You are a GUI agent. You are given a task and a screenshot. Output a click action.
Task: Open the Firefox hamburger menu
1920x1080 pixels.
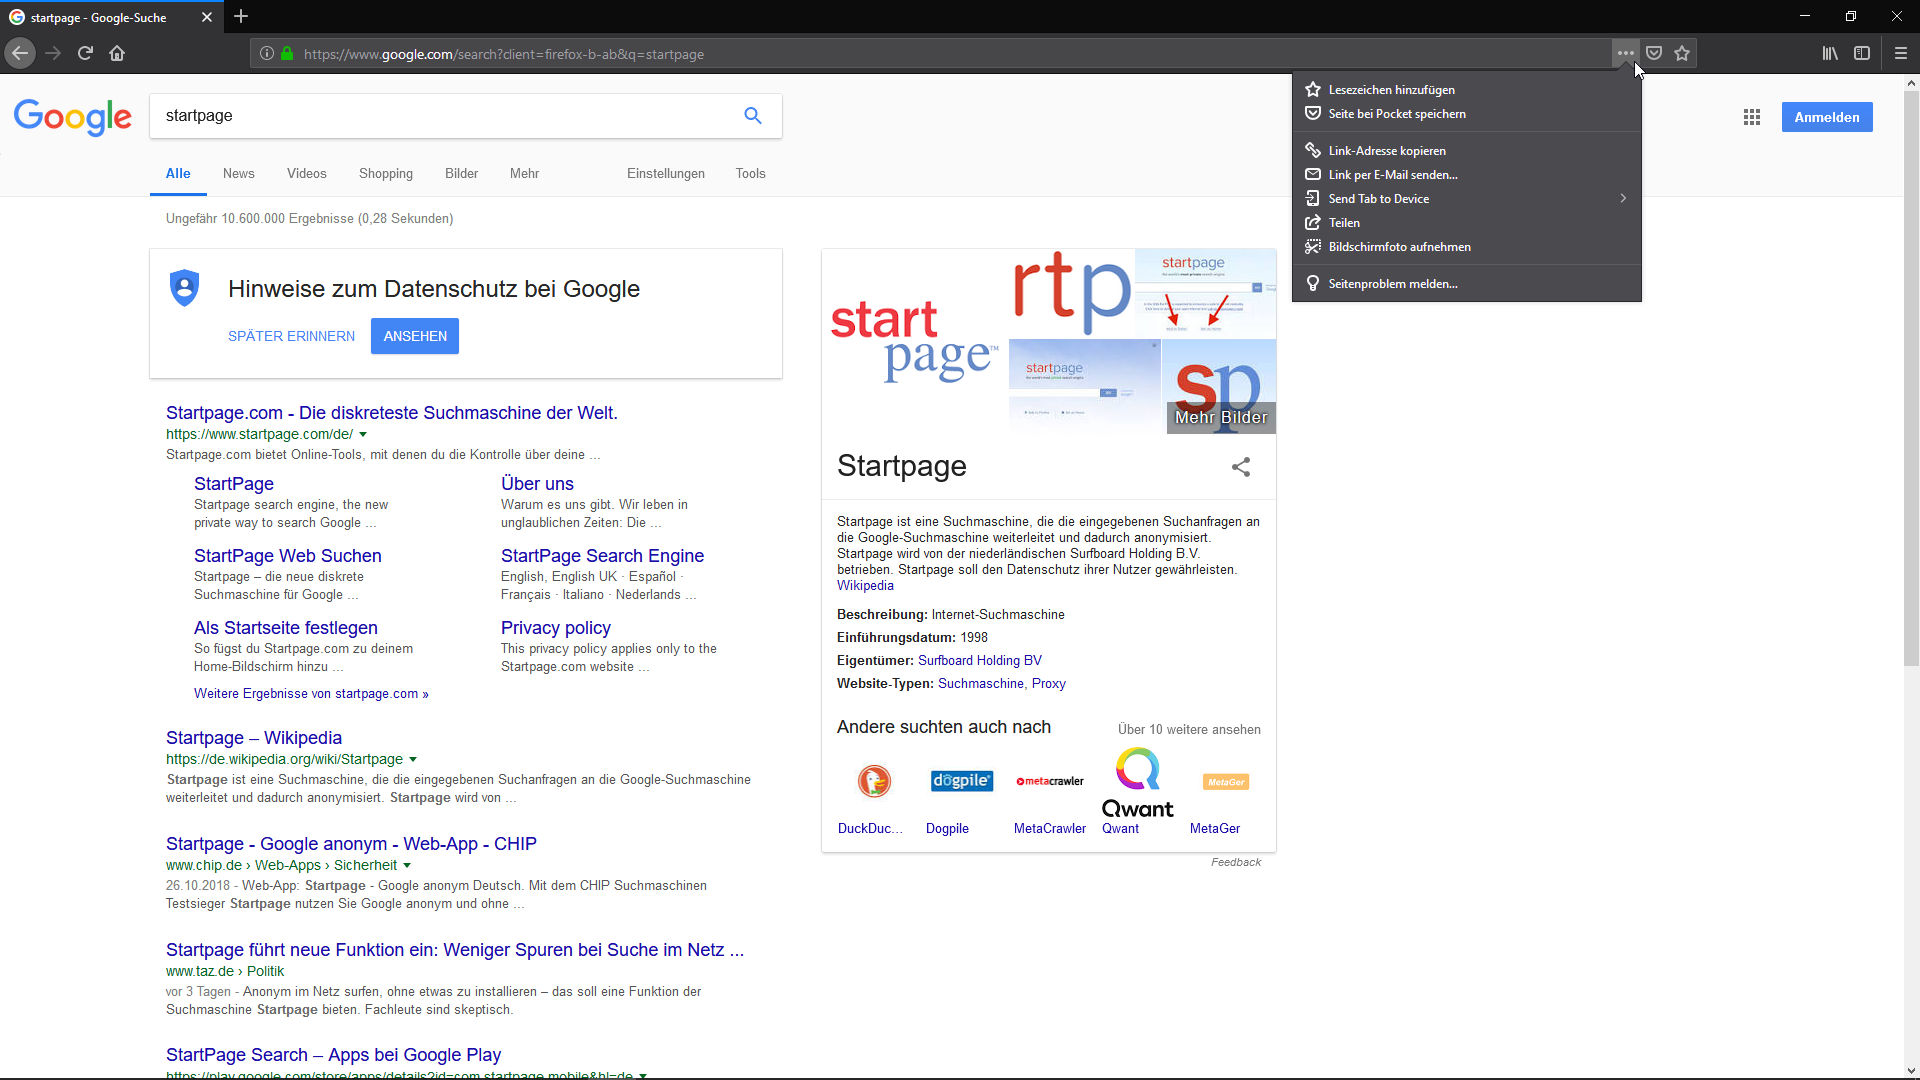[1901, 53]
